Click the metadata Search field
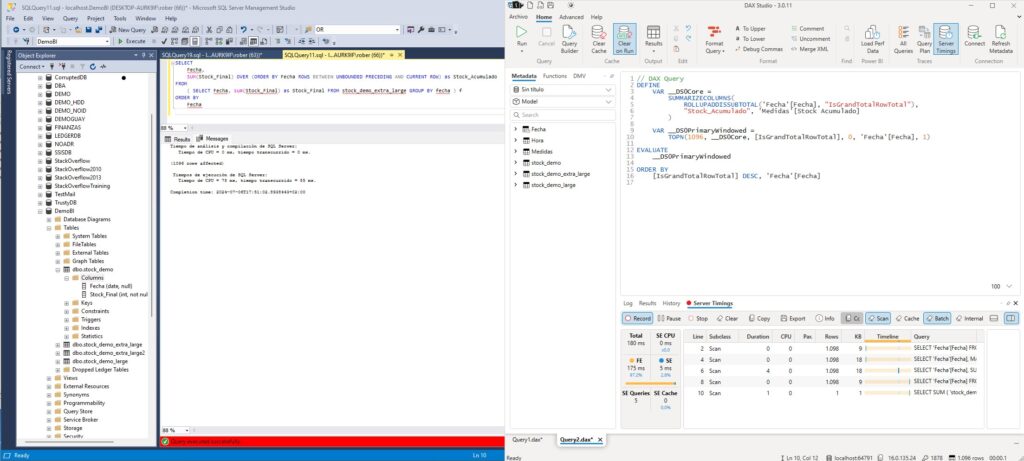The height and width of the screenshot is (461, 1024). [x=563, y=115]
